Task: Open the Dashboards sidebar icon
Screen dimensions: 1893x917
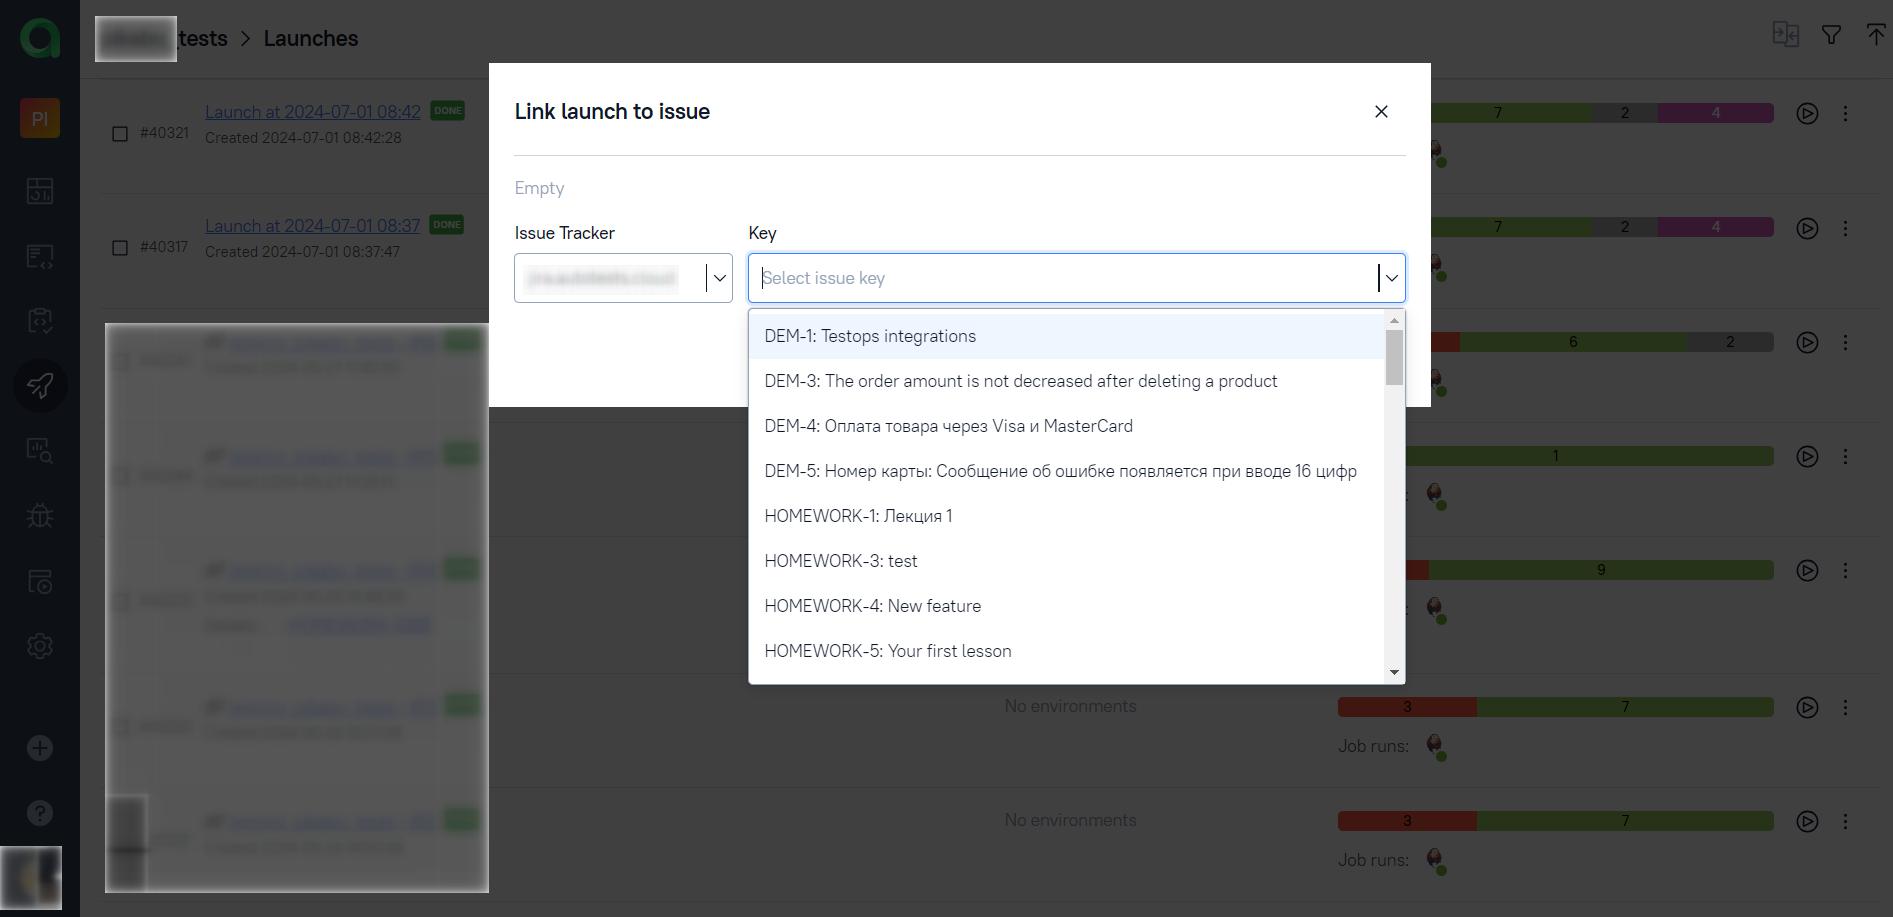Action: coord(40,190)
